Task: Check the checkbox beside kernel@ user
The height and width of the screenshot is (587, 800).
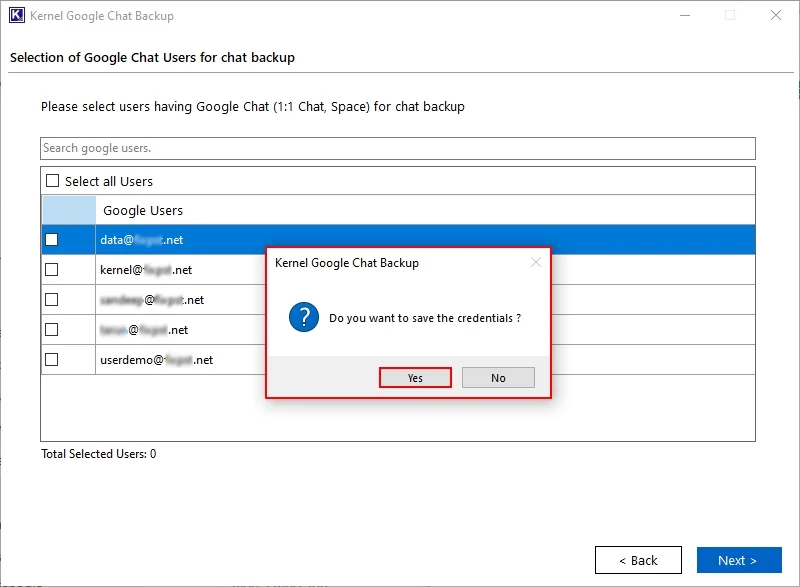Action: [x=52, y=270]
